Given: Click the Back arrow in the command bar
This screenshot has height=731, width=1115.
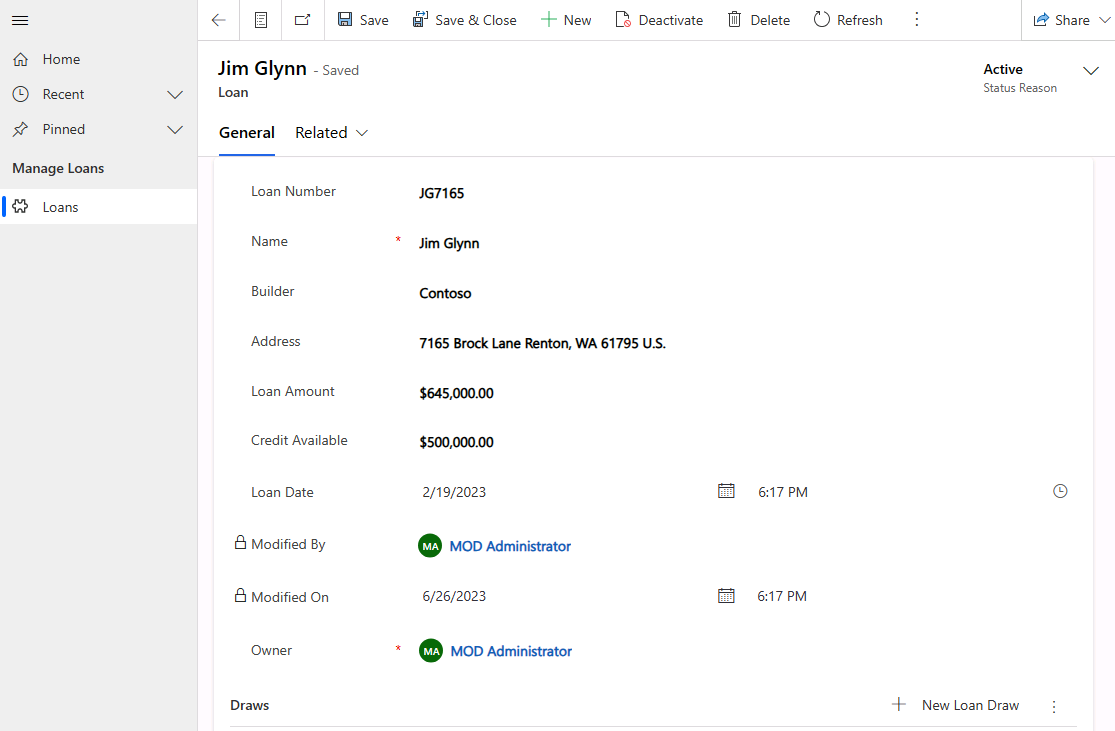Looking at the screenshot, I should [x=218, y=19].
